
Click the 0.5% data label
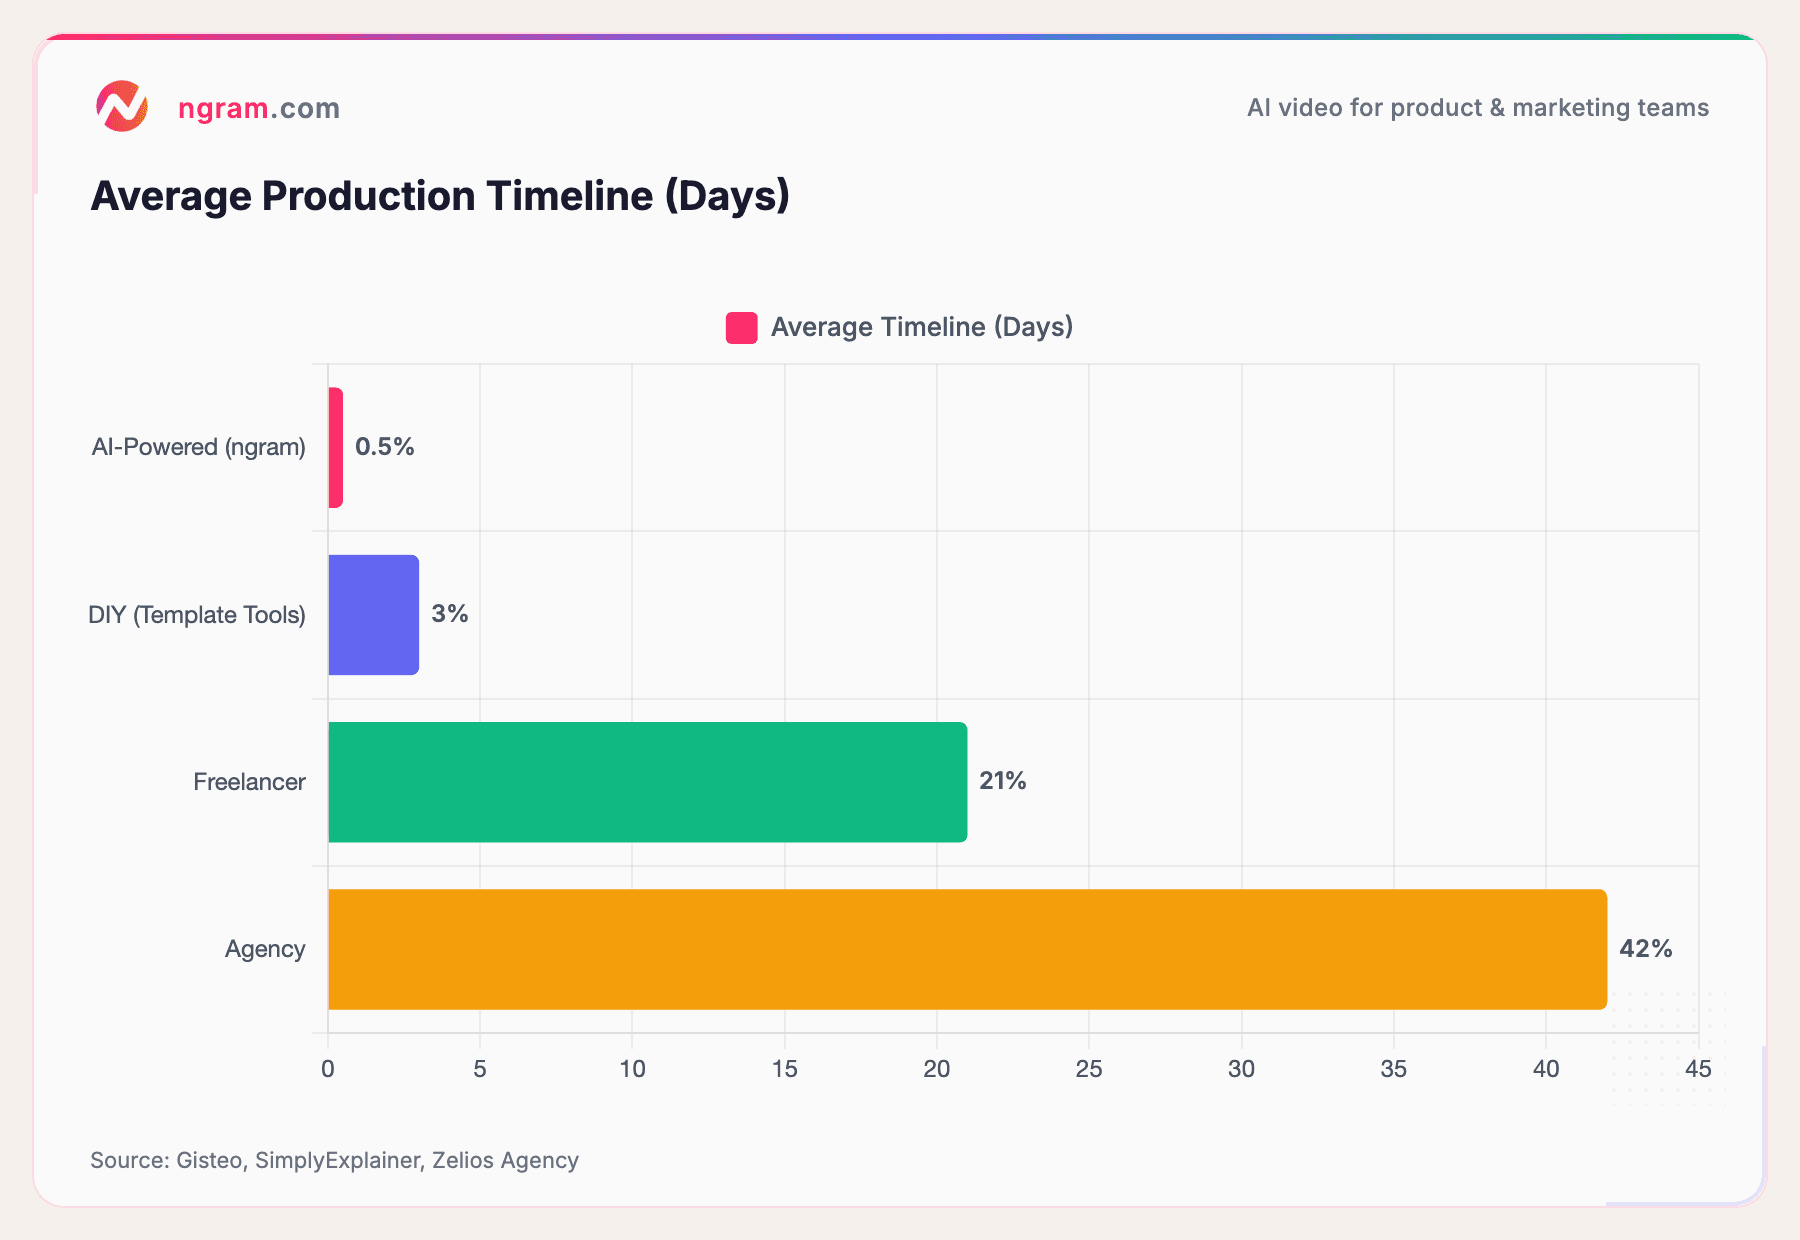385,447
